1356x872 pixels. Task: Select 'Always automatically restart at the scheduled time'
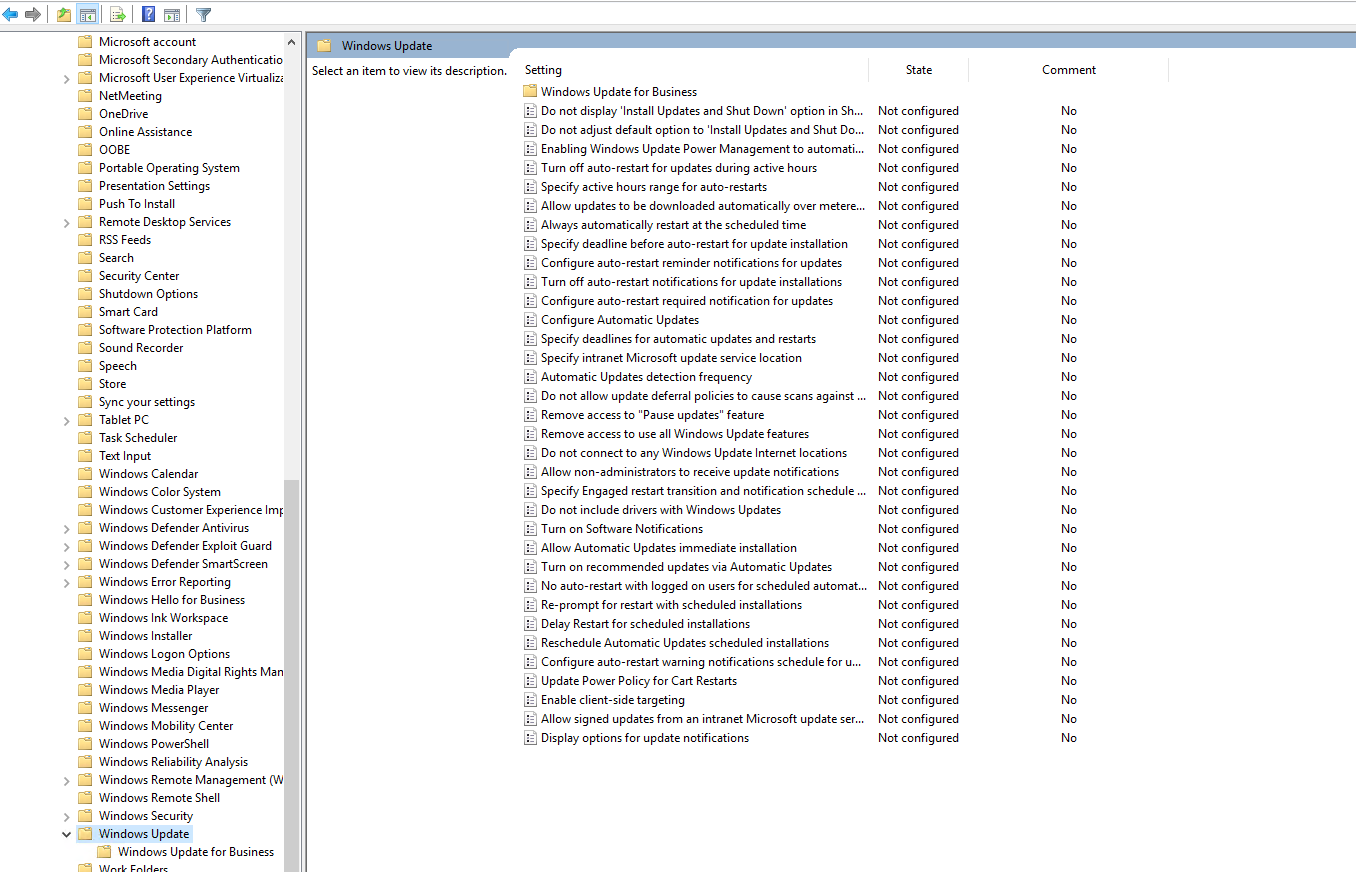click(673, 225)
